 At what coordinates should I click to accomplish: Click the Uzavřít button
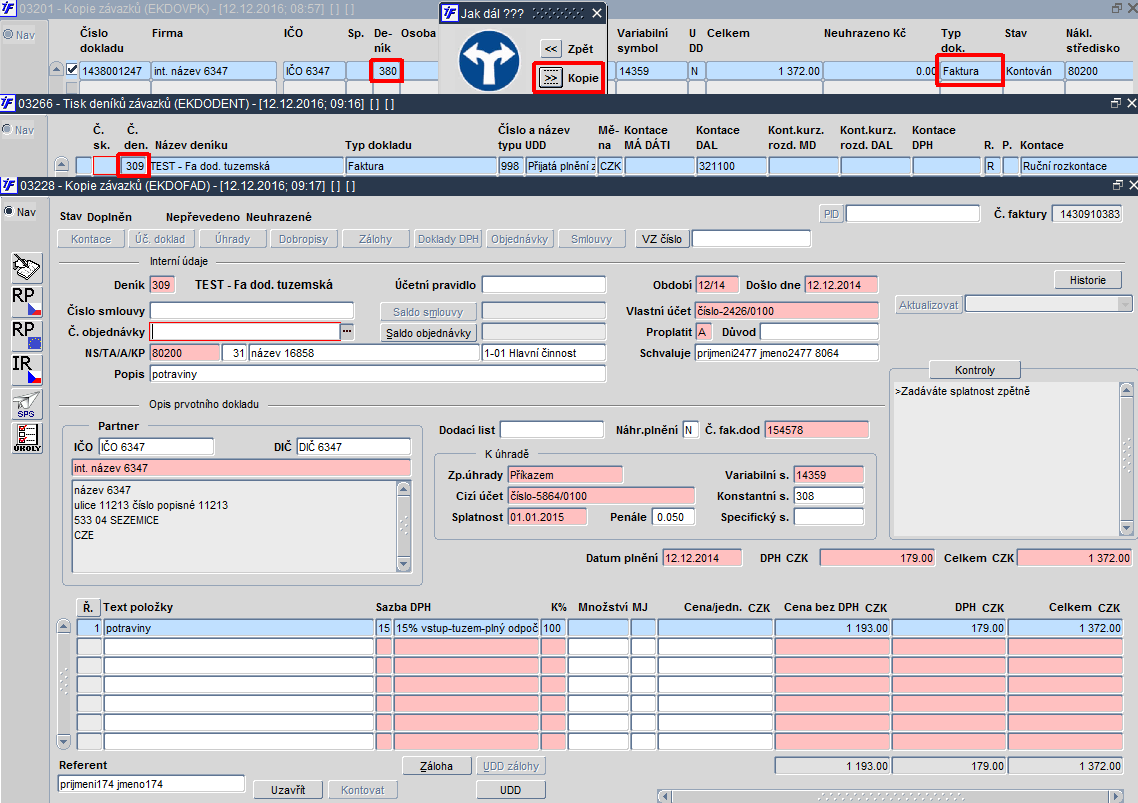point(287,790)
